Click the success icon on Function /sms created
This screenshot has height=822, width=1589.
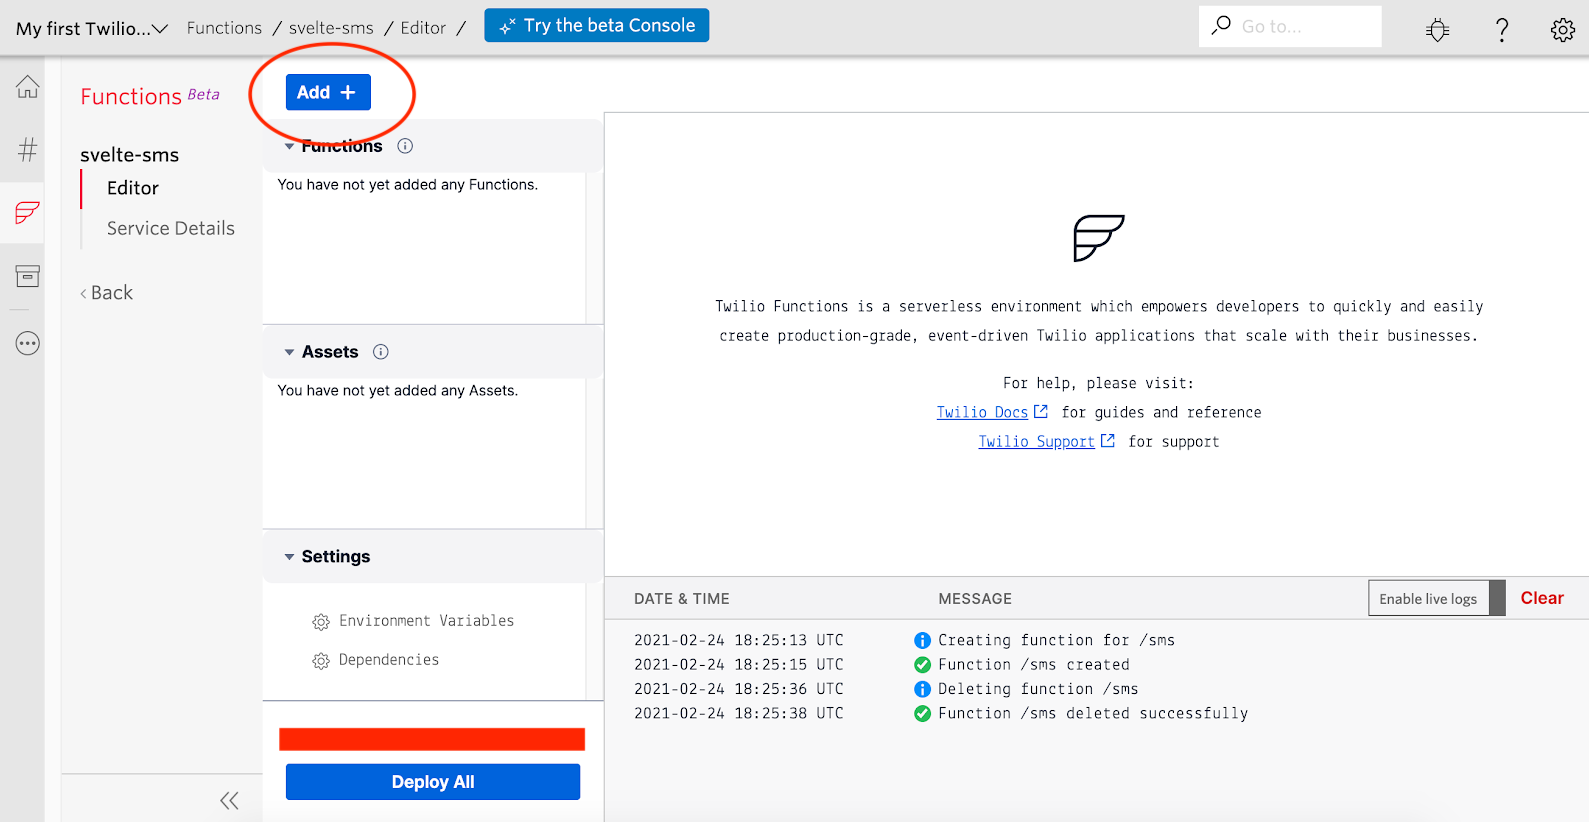click(x=922, y=665)
